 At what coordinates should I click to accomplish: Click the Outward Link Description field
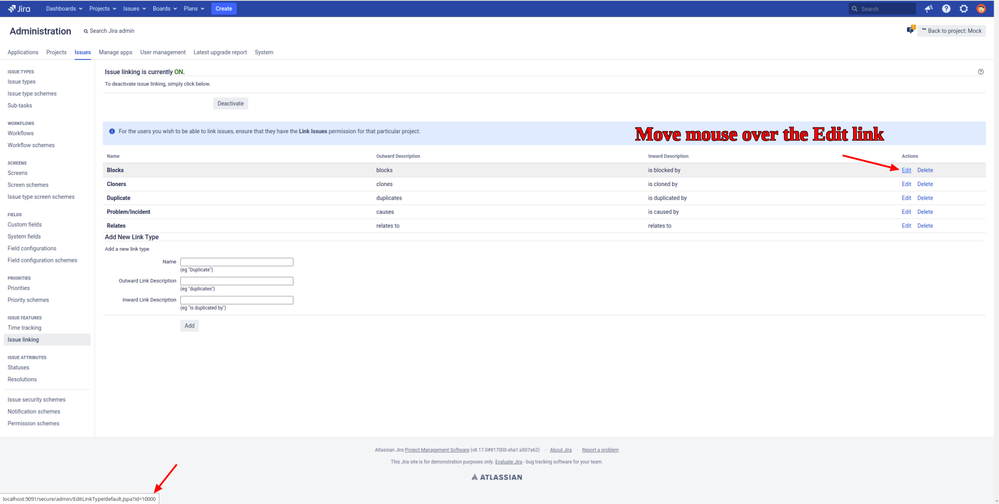coord(237,281)
